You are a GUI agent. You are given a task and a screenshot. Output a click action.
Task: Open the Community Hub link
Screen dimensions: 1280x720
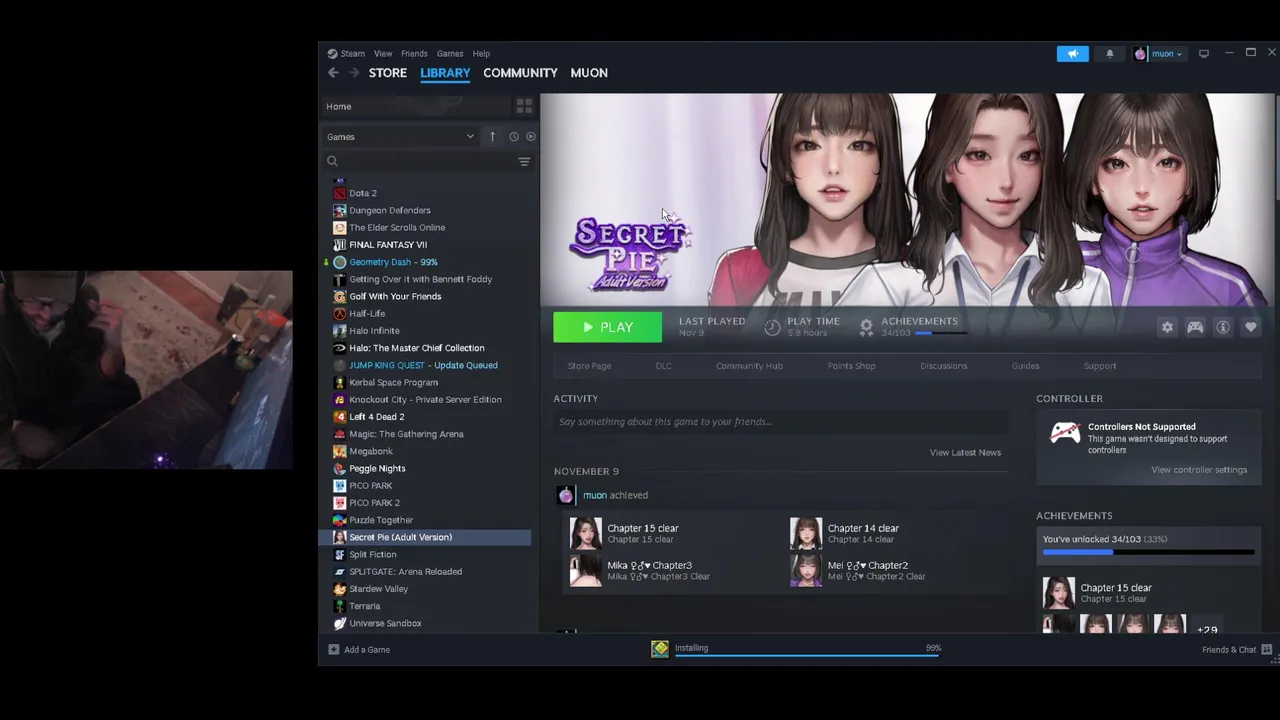[749, 366]
